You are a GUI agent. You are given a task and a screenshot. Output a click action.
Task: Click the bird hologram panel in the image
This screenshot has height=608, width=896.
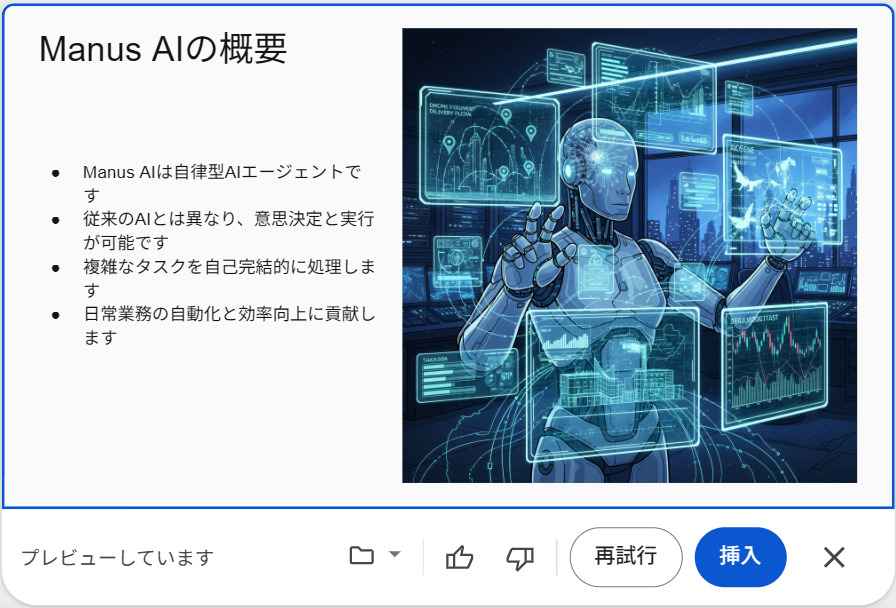pos(781,189)
